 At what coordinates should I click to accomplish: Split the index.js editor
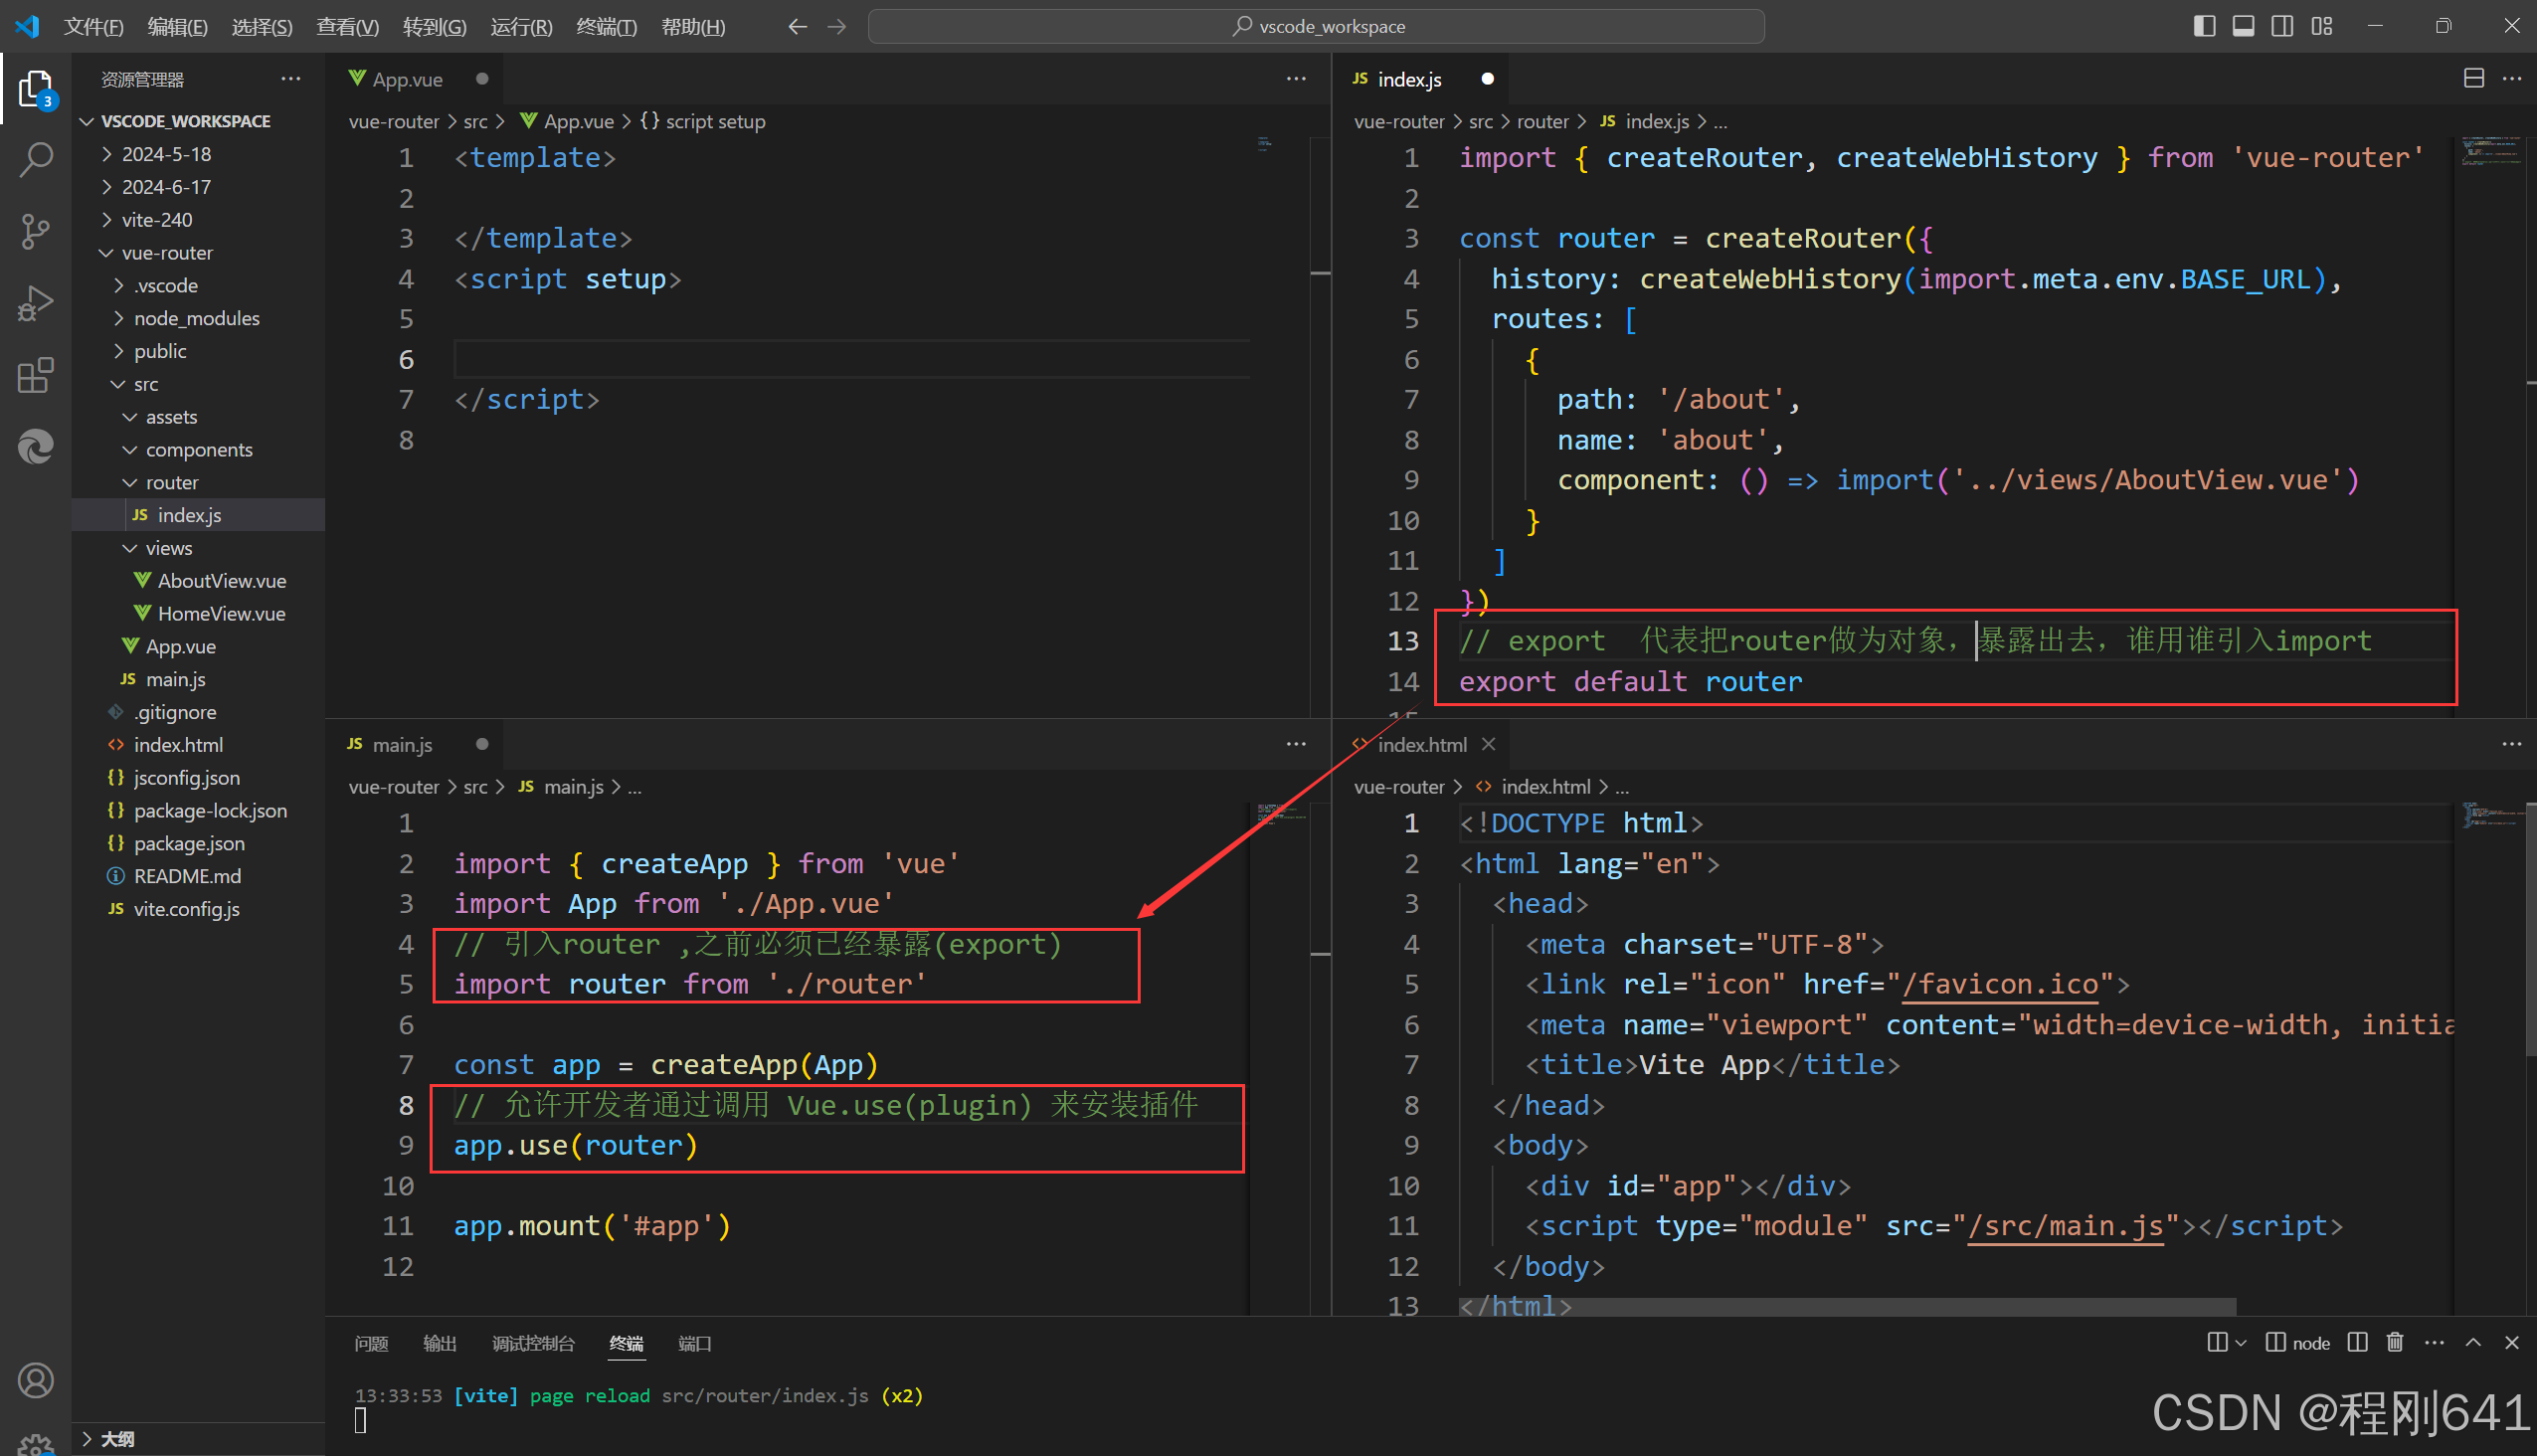click(2473, 78)
